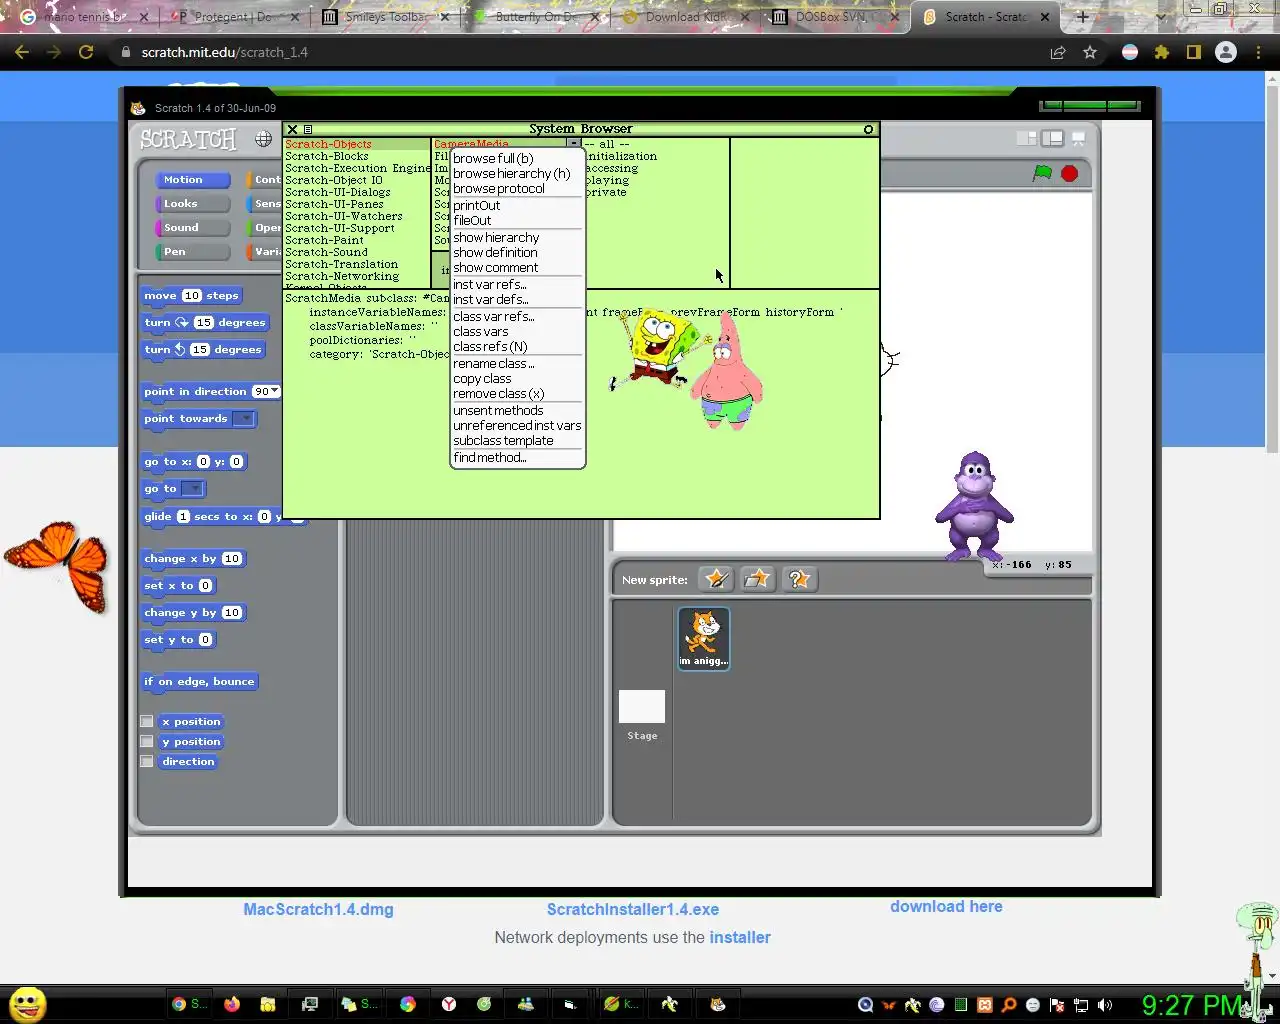Screen dimensions: 1280x1024
Task: Click the 'installer' link
Action: tap(740, 937)
